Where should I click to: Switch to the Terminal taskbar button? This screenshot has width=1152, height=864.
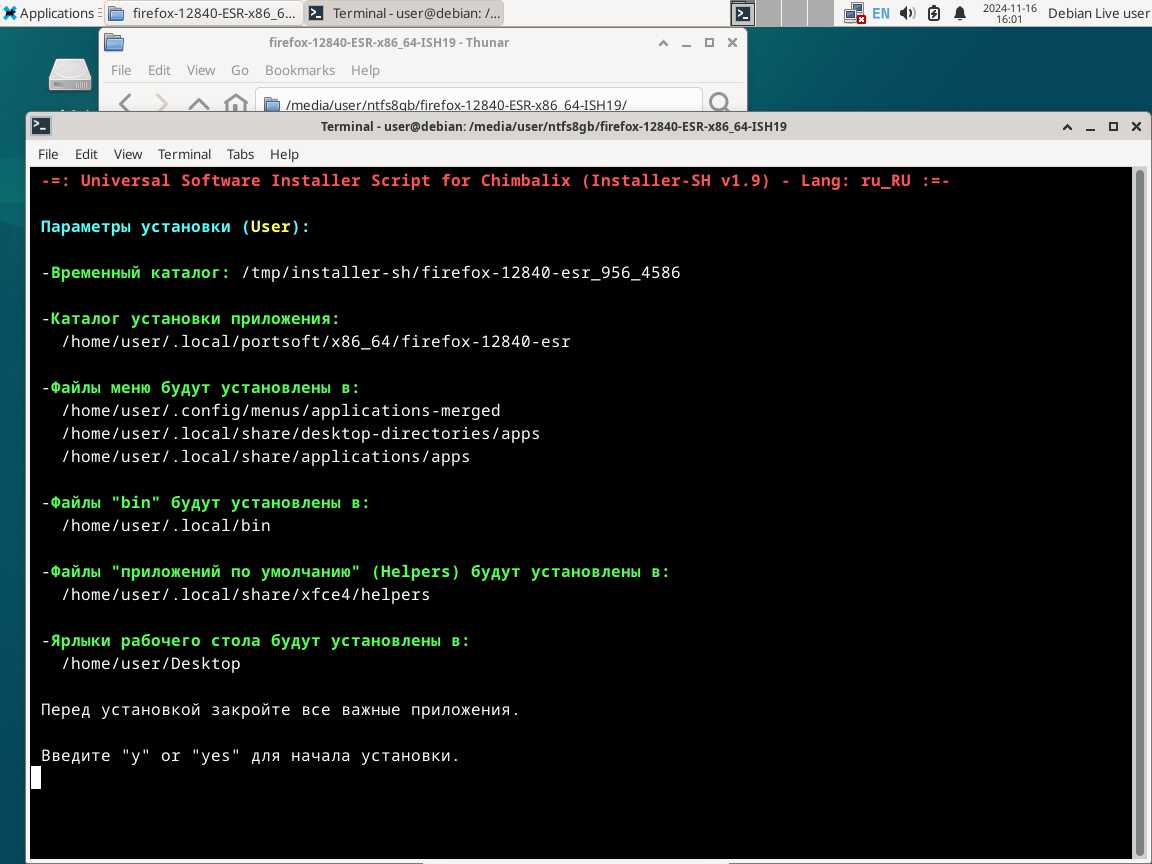(404, 13)
